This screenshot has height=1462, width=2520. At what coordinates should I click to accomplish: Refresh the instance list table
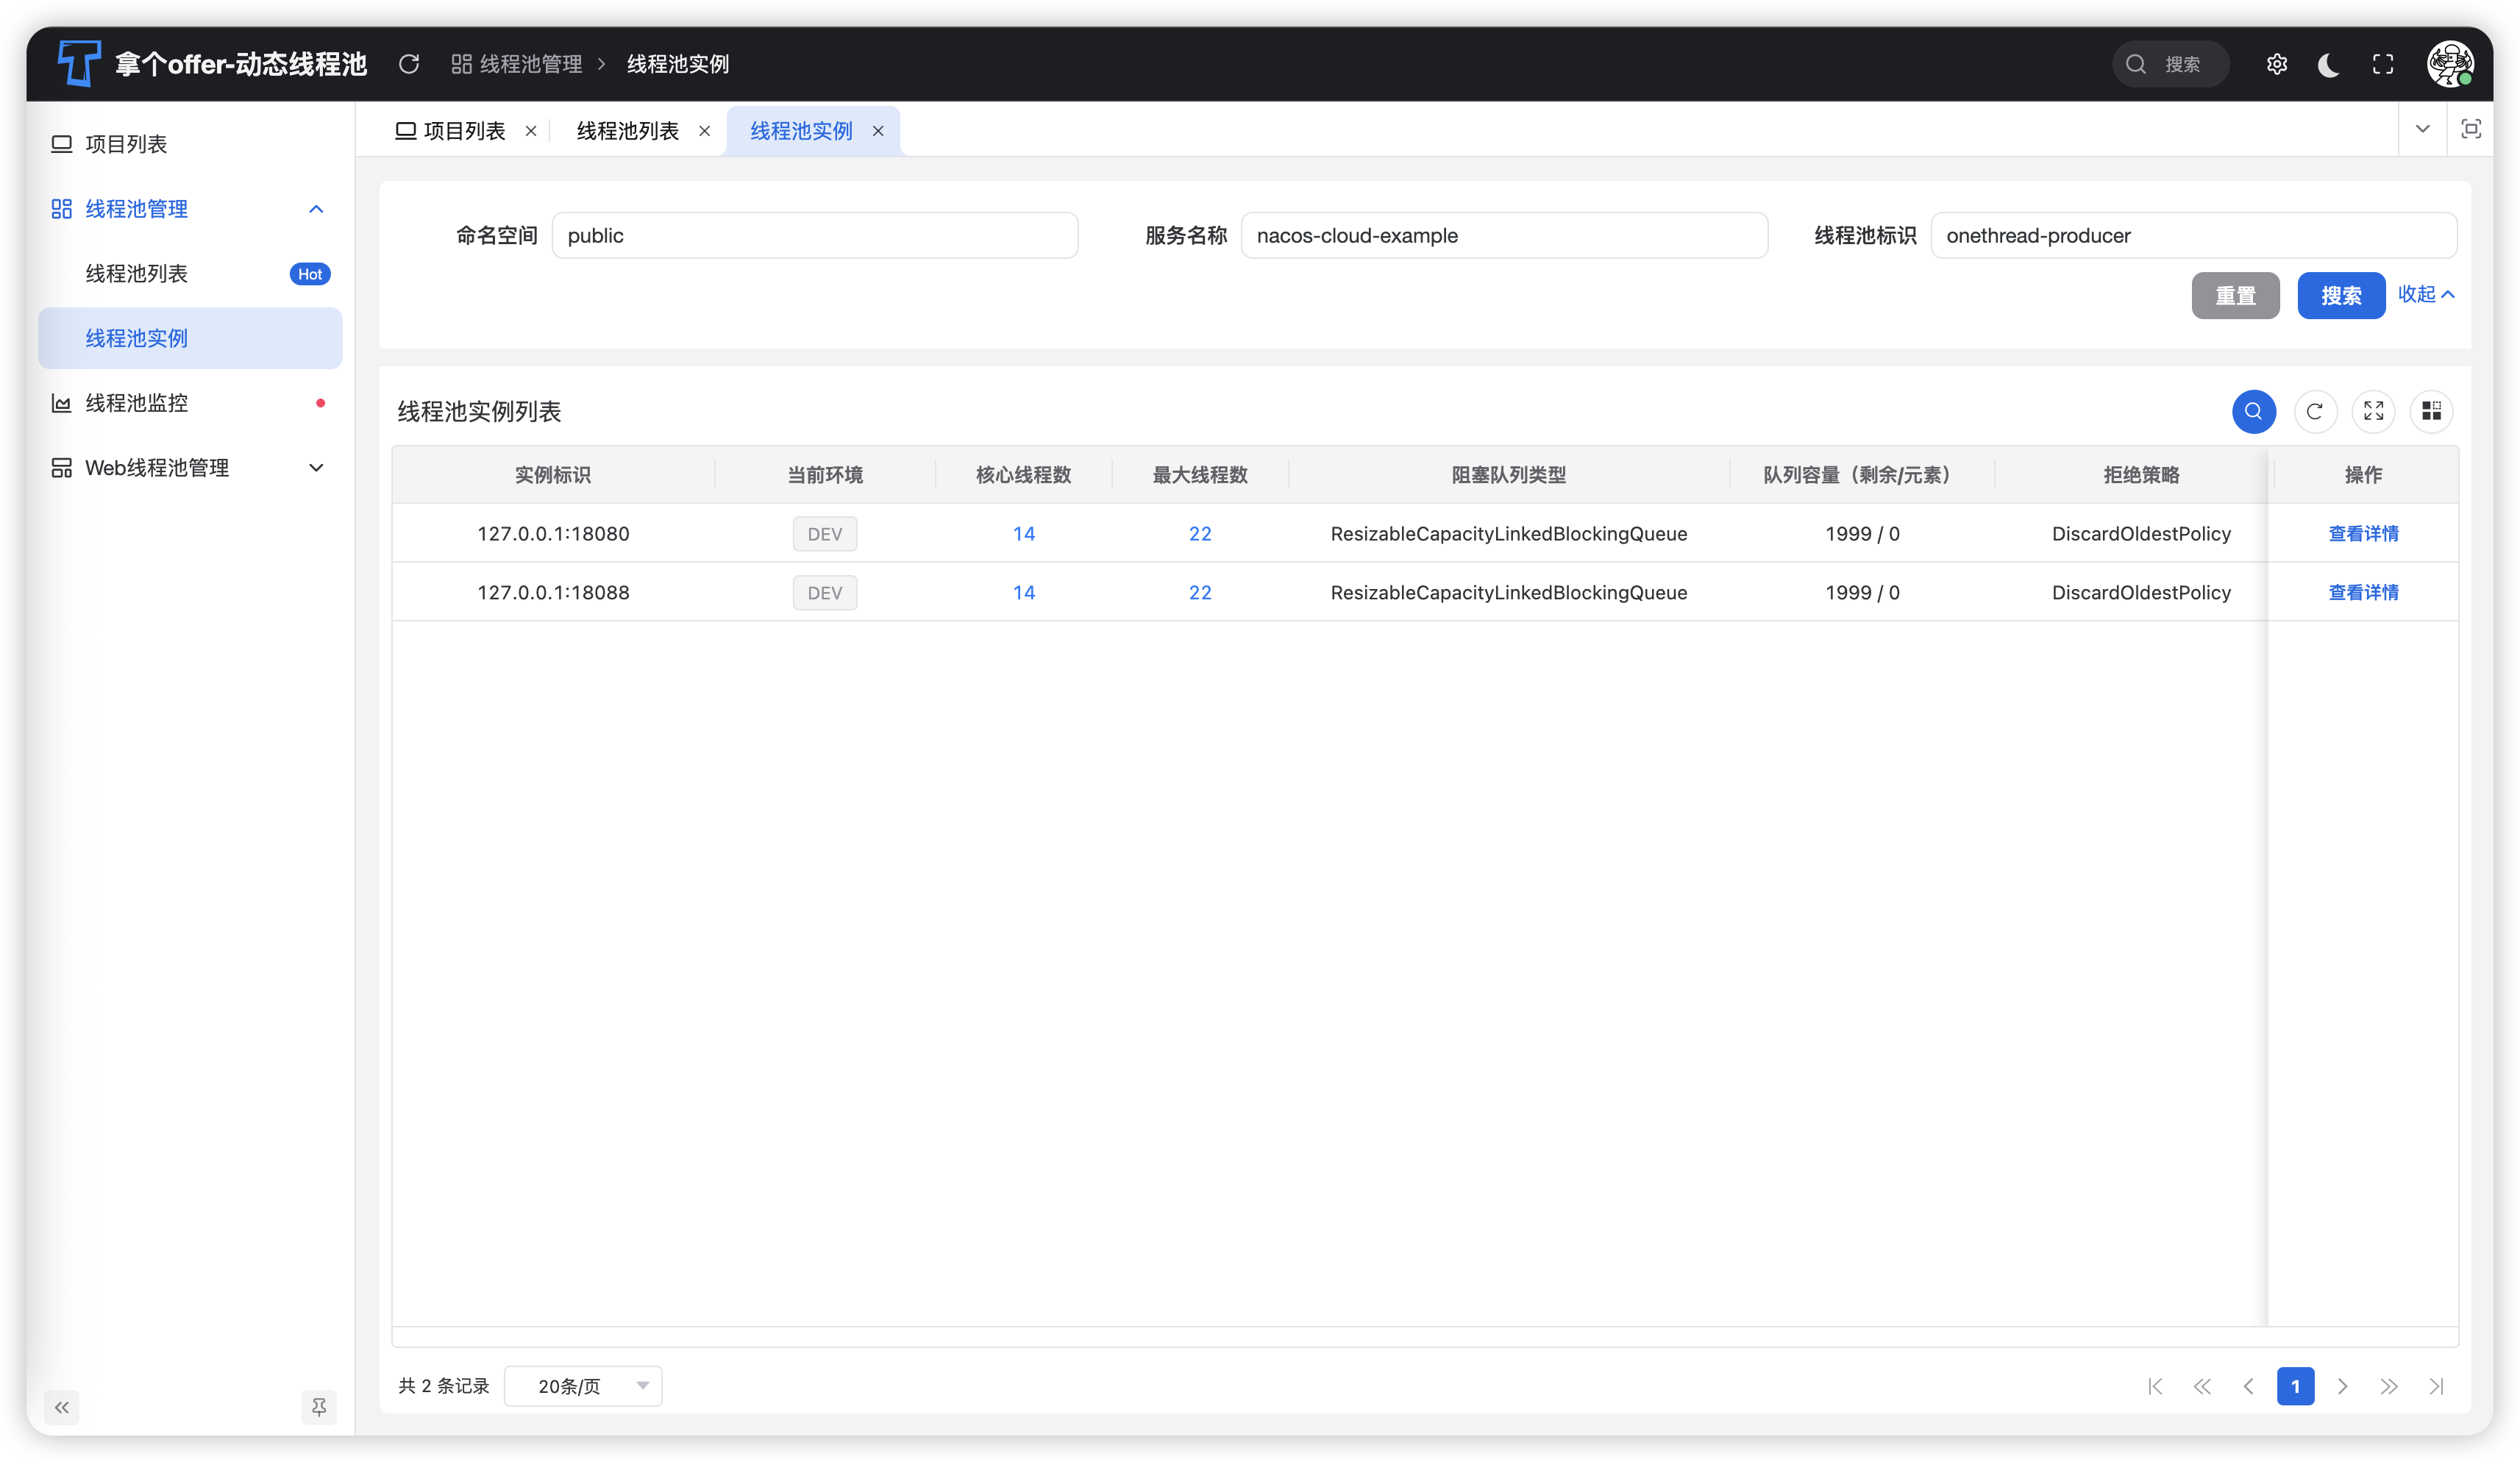tap(2314, 411)
